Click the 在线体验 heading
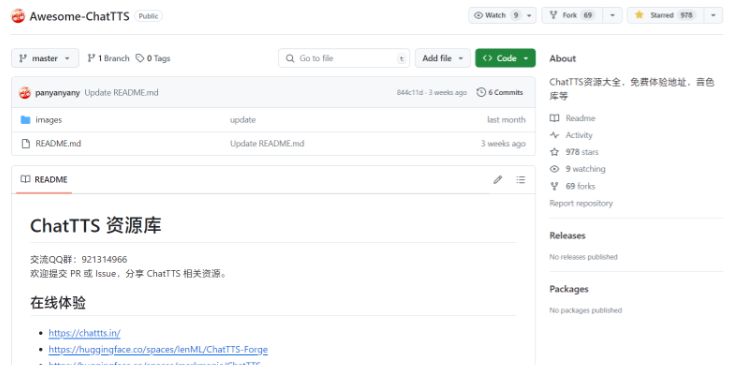This screenshot has width=752, height=365. (x=58, y=303)
